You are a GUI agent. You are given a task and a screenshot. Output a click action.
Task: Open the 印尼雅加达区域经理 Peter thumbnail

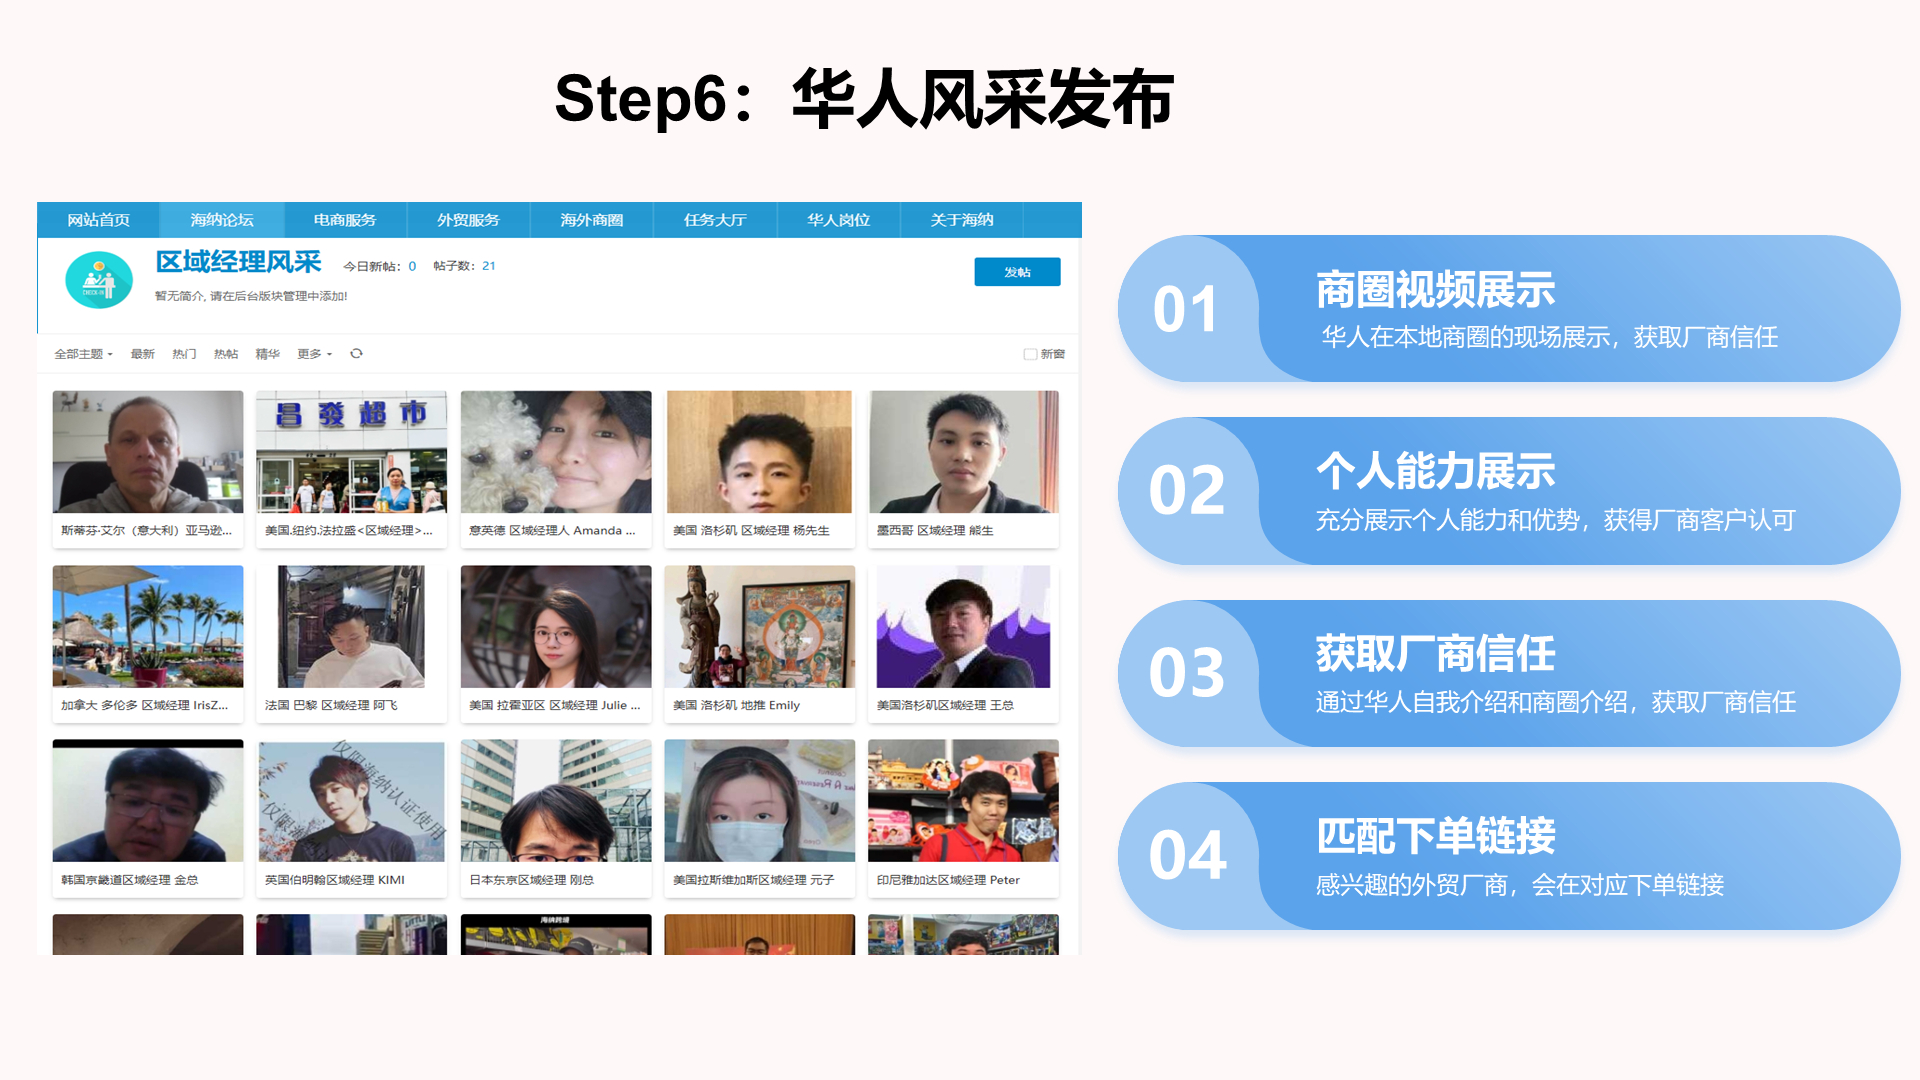click(x=963, y=801)
